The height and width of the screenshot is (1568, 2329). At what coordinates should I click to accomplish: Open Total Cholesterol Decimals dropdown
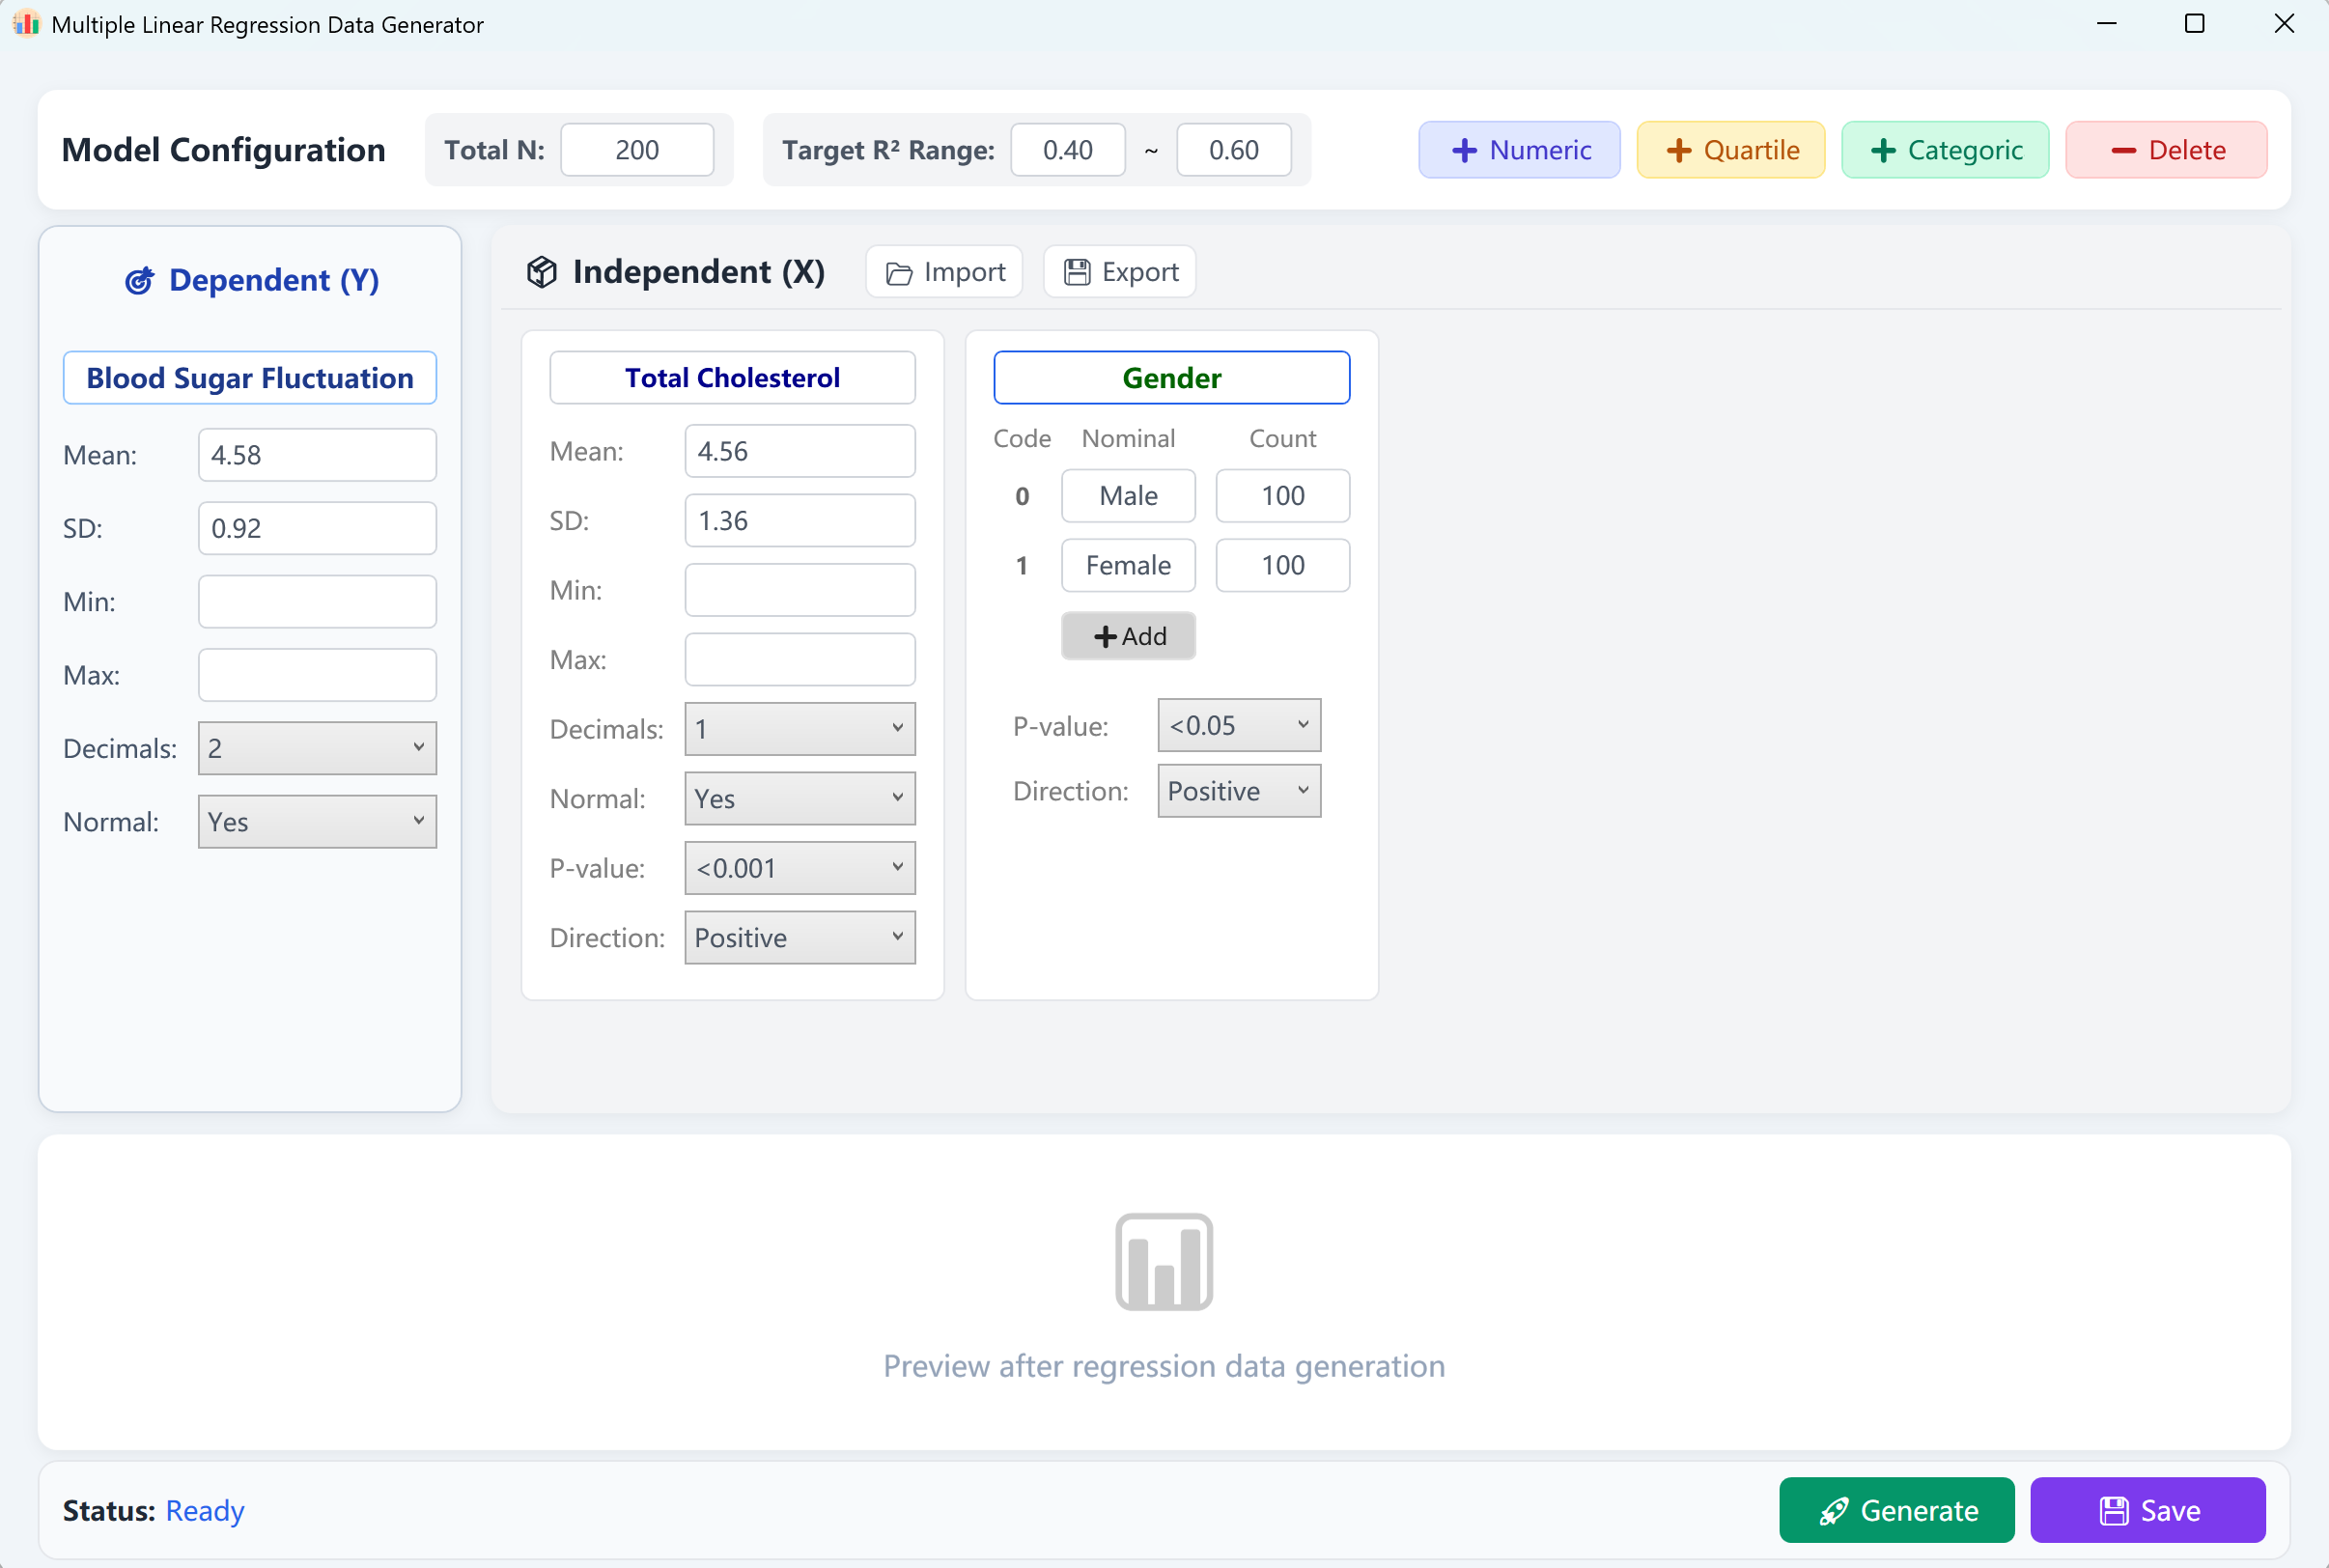coord(799,729)
